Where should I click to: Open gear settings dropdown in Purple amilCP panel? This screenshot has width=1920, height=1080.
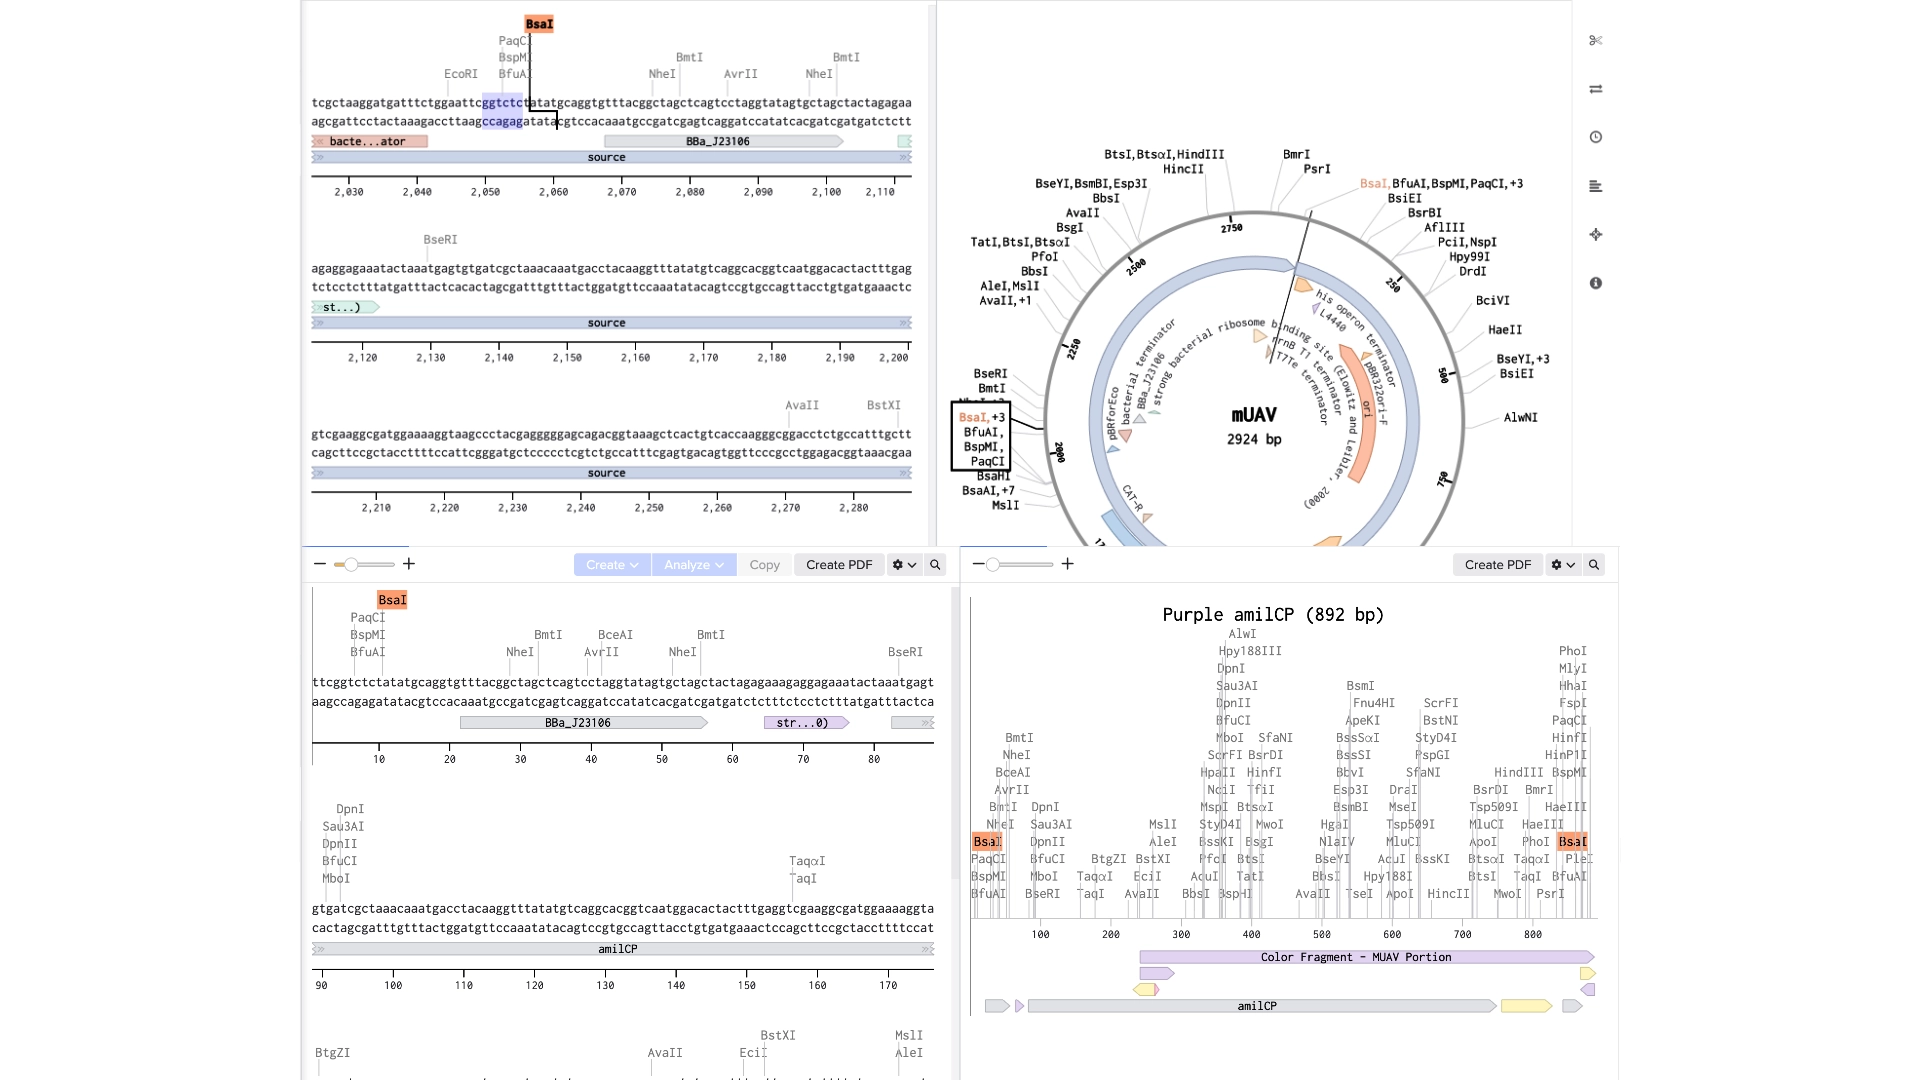click(1563, 565)
